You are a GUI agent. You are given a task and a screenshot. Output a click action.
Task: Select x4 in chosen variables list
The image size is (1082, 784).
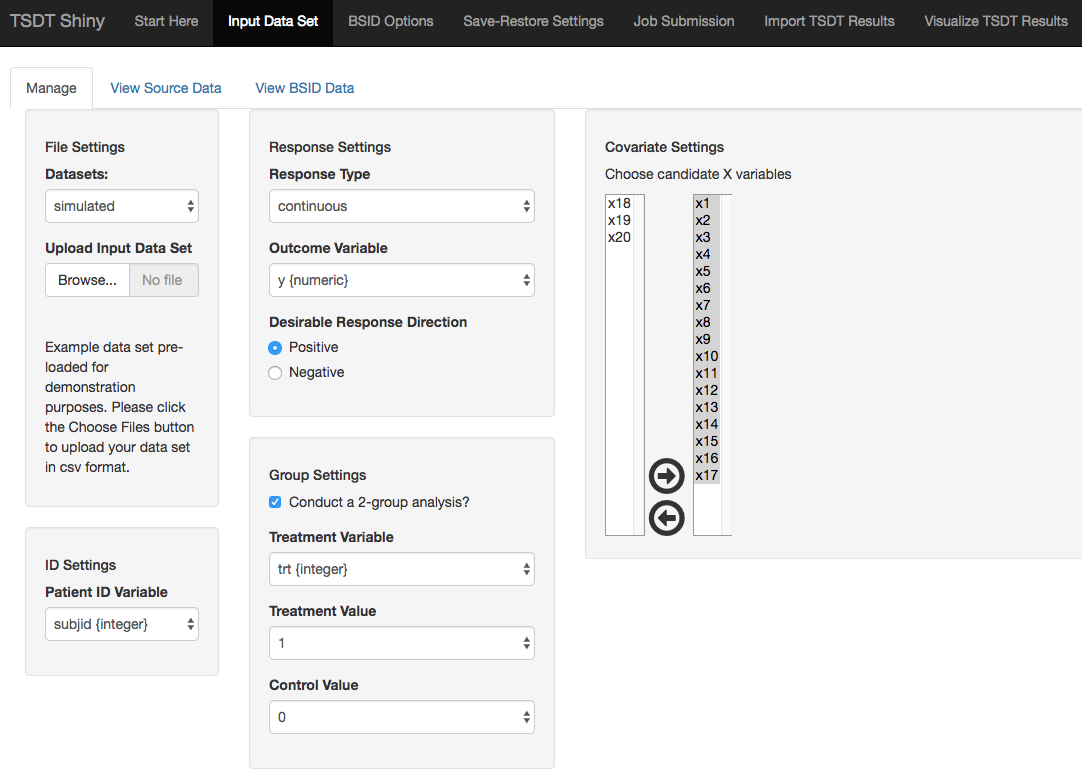point(707,255)
